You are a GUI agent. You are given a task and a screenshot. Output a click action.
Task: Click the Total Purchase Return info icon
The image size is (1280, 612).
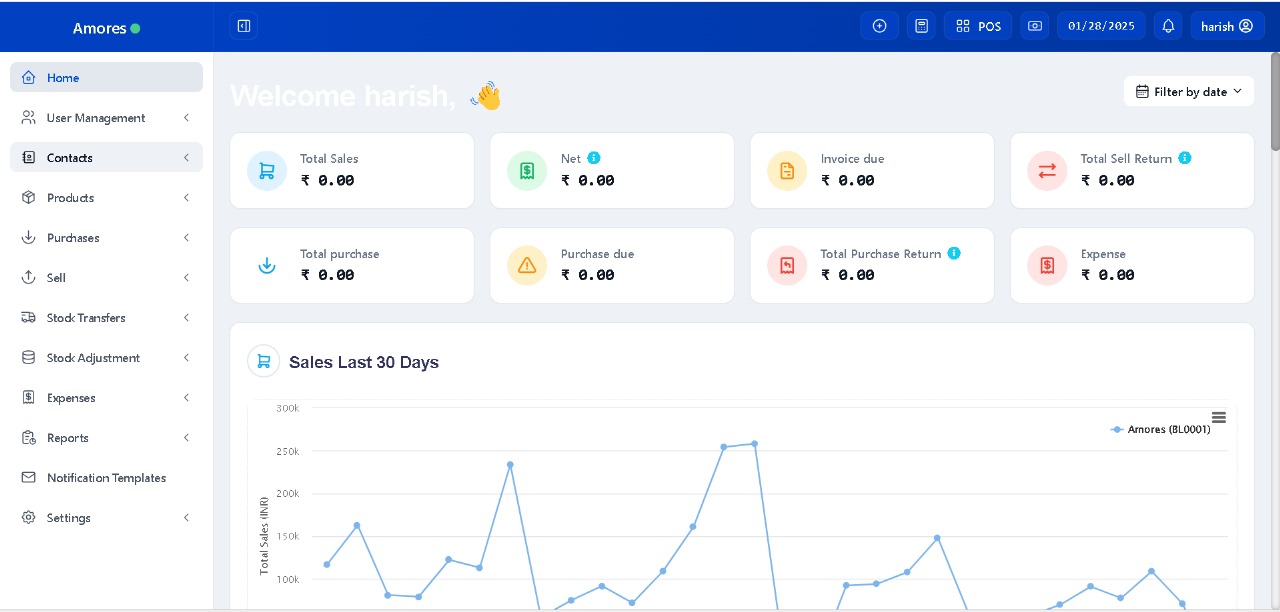coord(954,253)
